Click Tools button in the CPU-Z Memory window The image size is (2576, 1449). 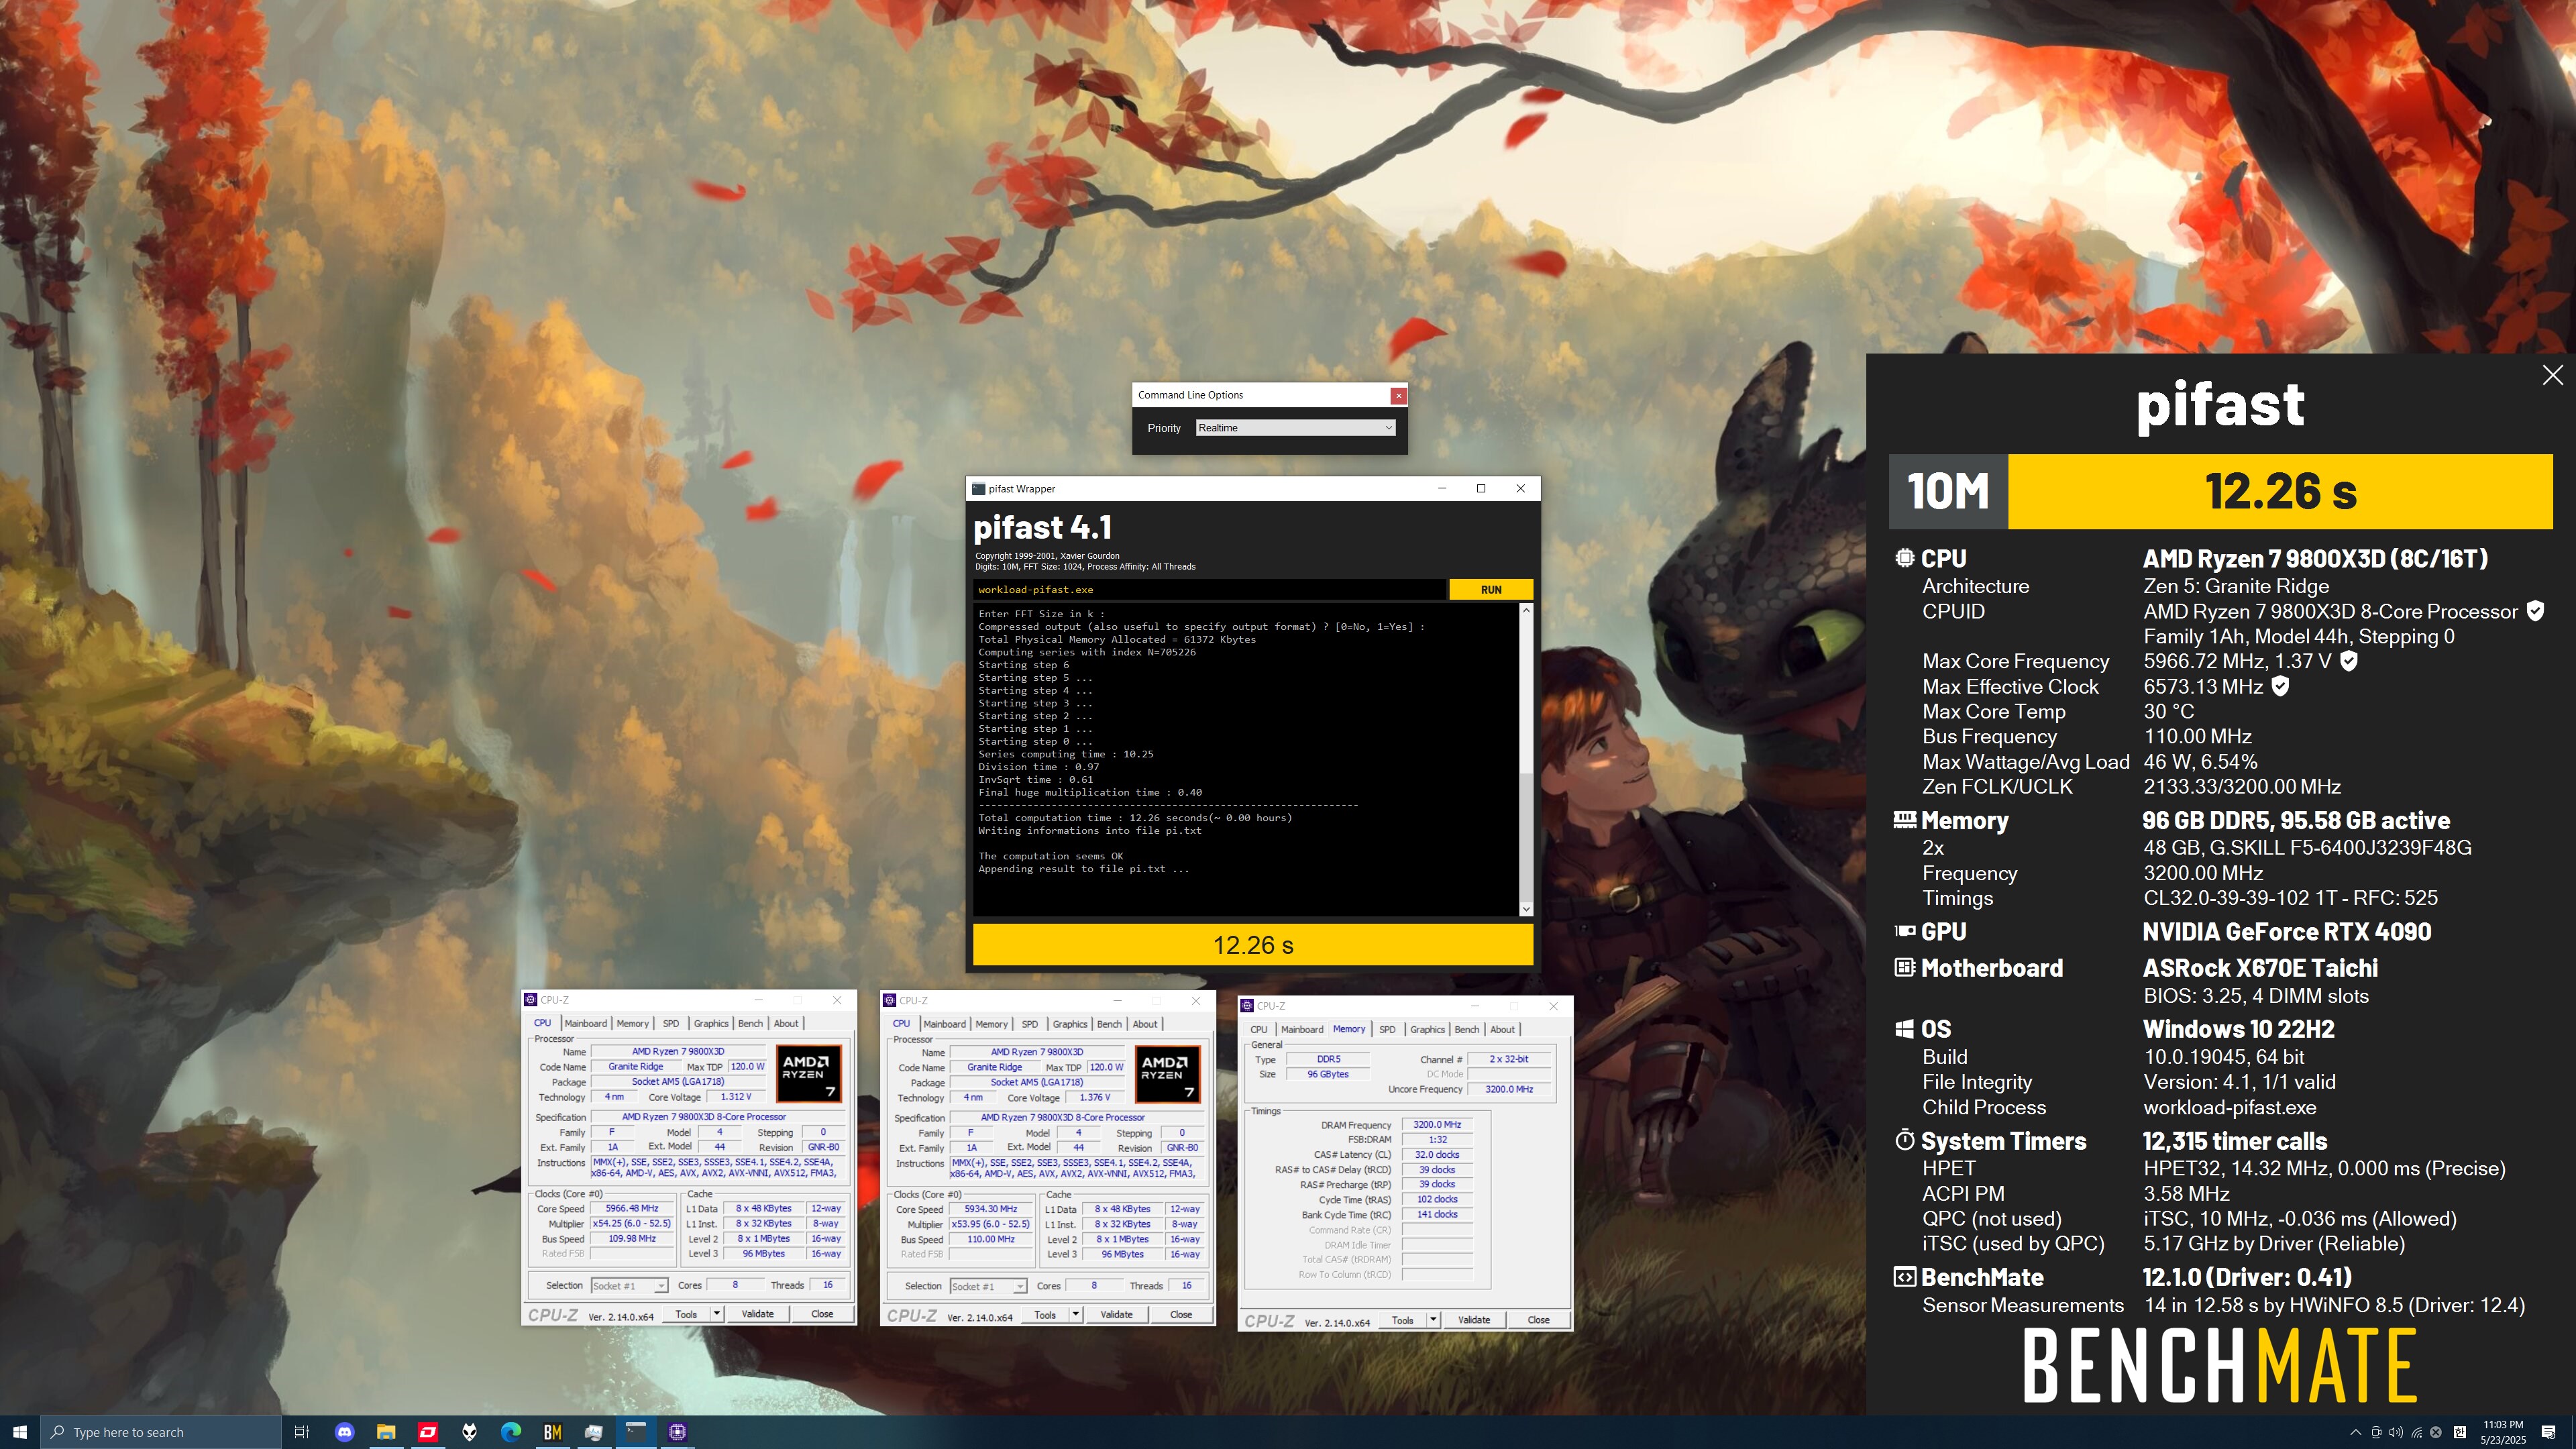tap(1402, 1320)
